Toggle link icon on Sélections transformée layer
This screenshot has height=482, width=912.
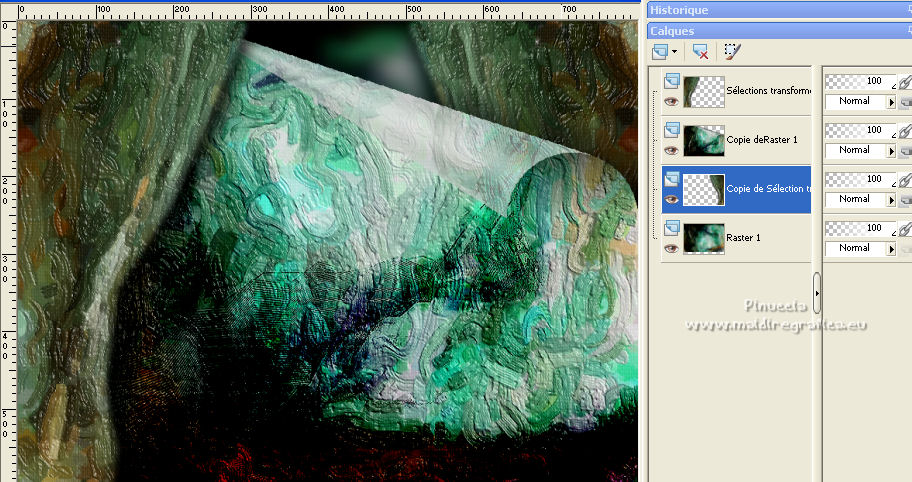coord(905,82)
